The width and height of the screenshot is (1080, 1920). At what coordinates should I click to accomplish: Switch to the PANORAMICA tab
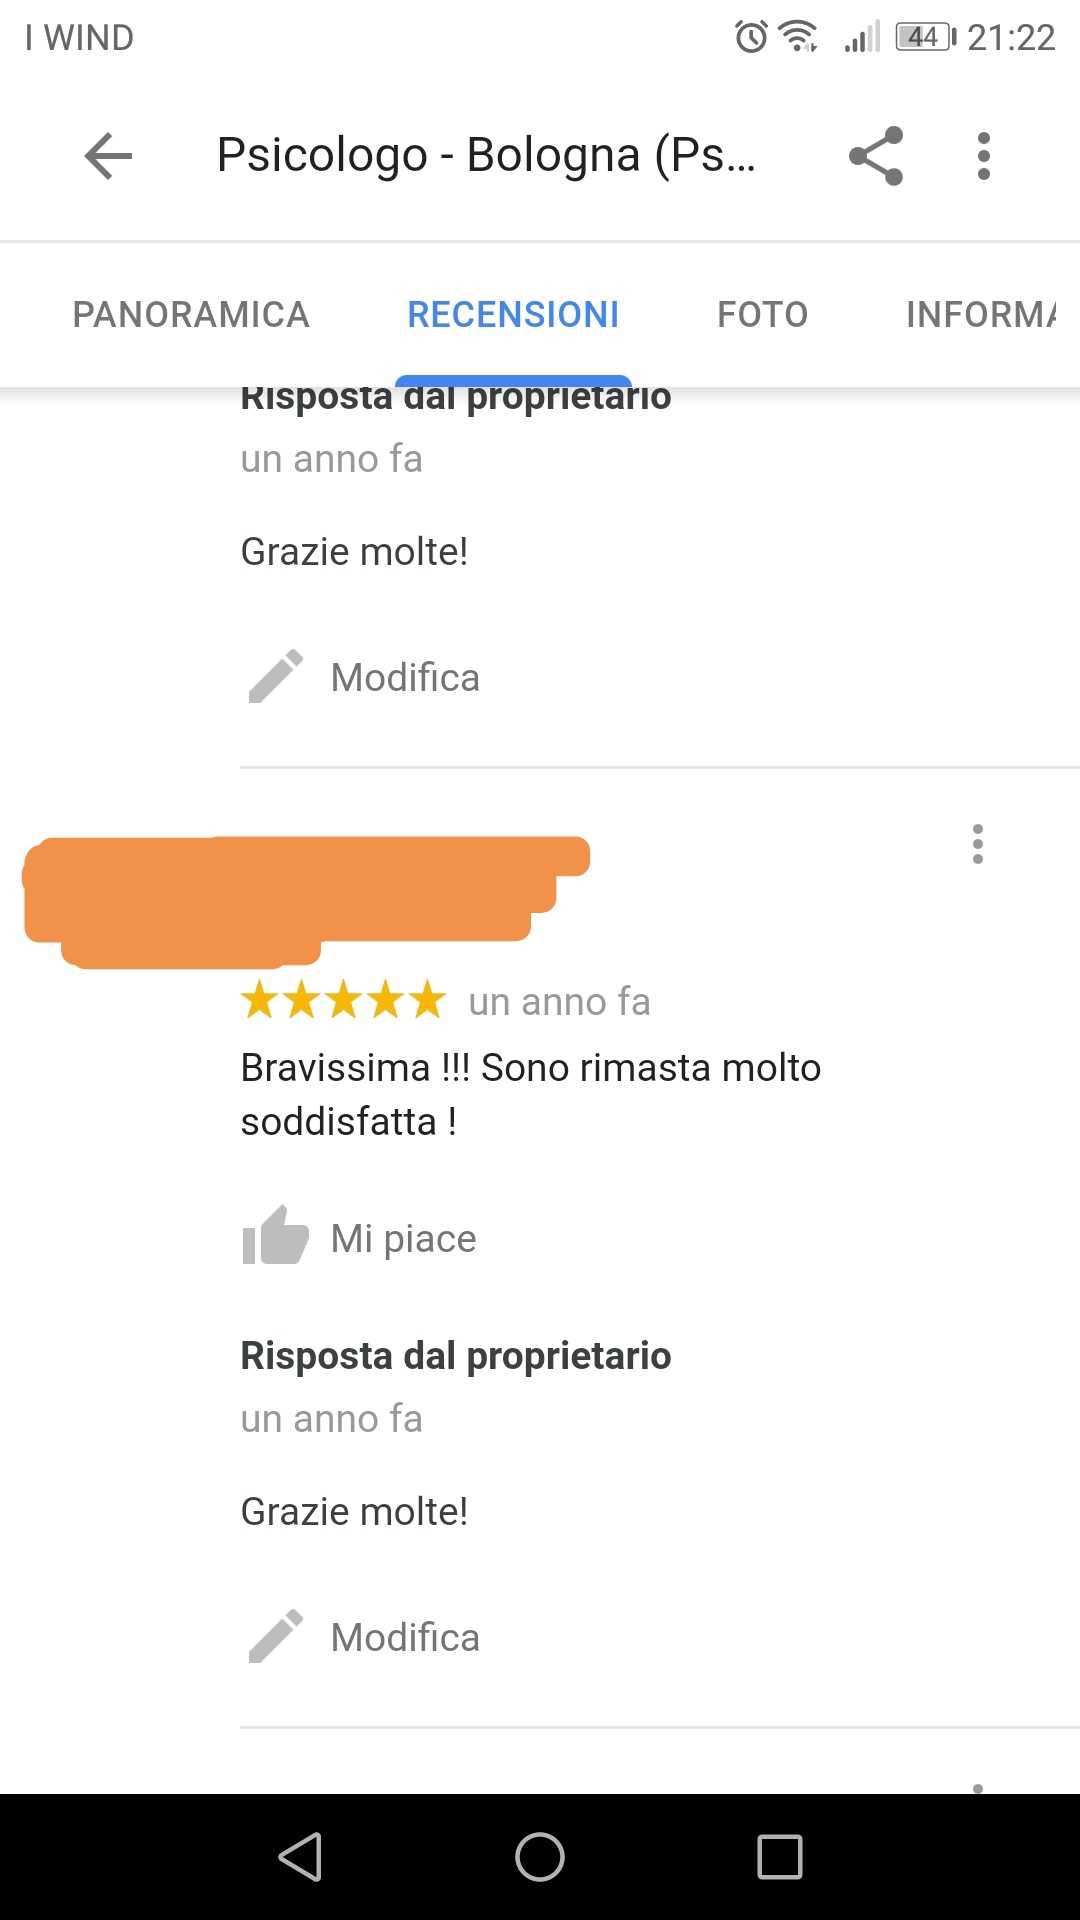coord(191,314)
